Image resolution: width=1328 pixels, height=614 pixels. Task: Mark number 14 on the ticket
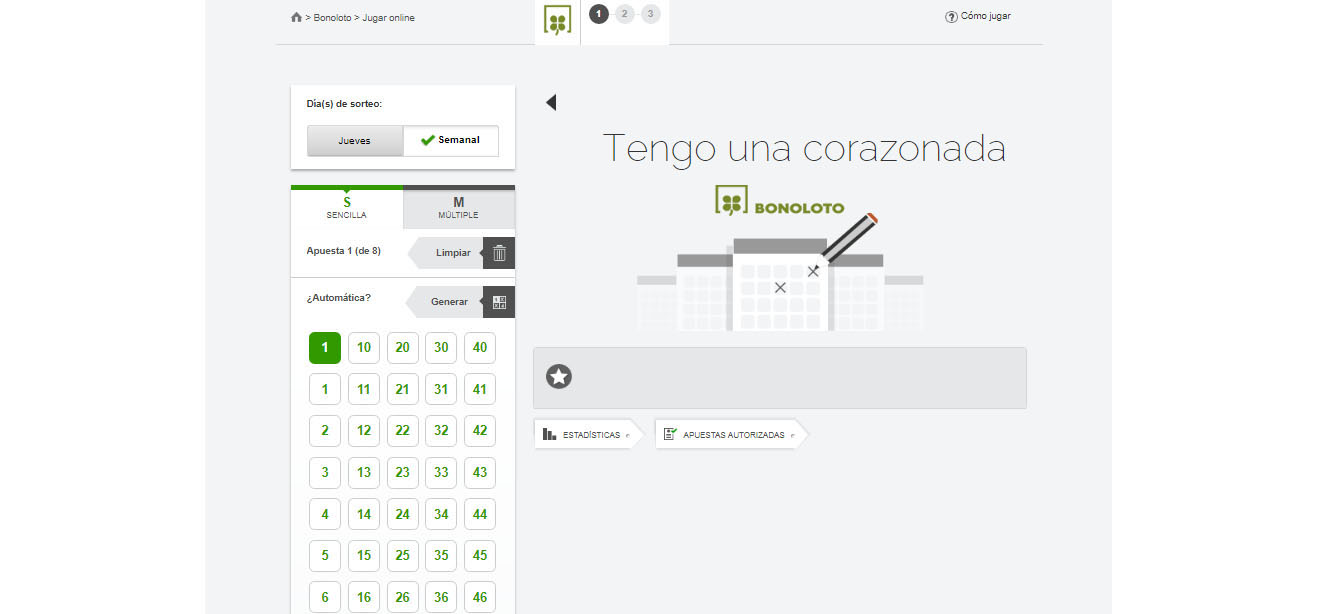364,514
